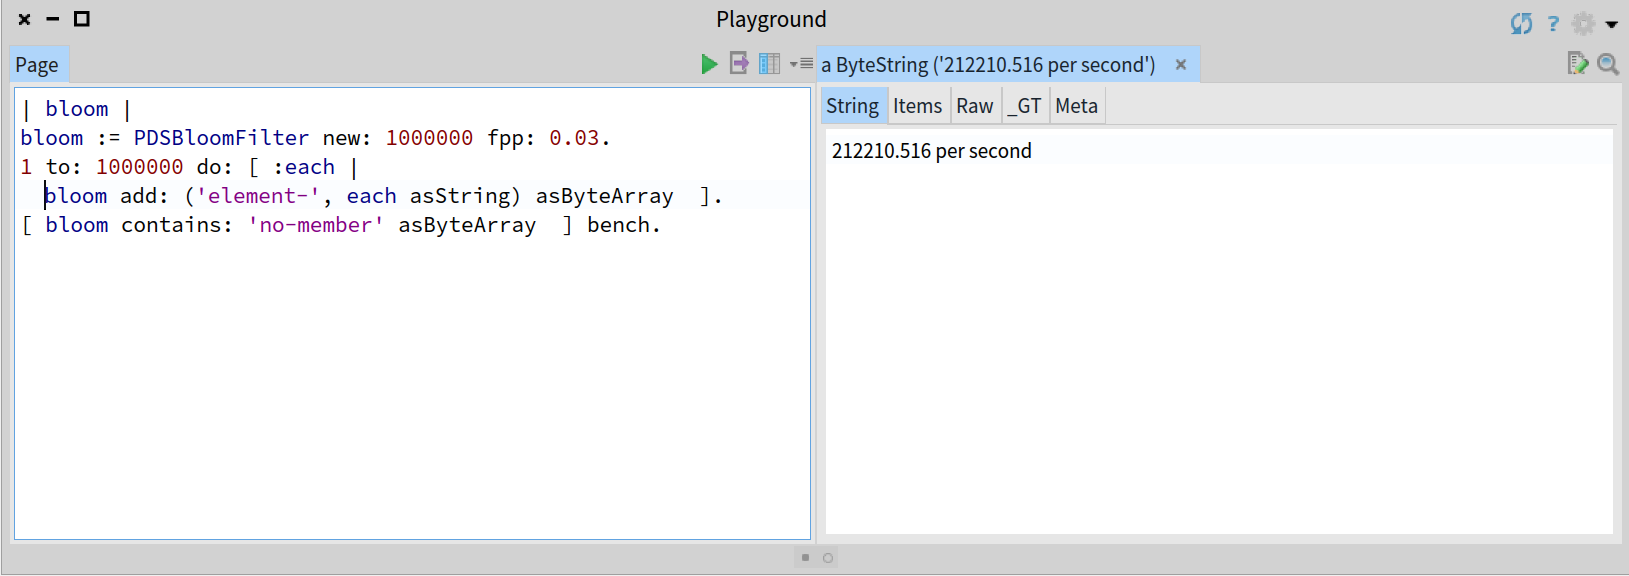Click the 'element-' string literal
The height and width of the screenshot is (576, 1629).
[x=258, y=196]
